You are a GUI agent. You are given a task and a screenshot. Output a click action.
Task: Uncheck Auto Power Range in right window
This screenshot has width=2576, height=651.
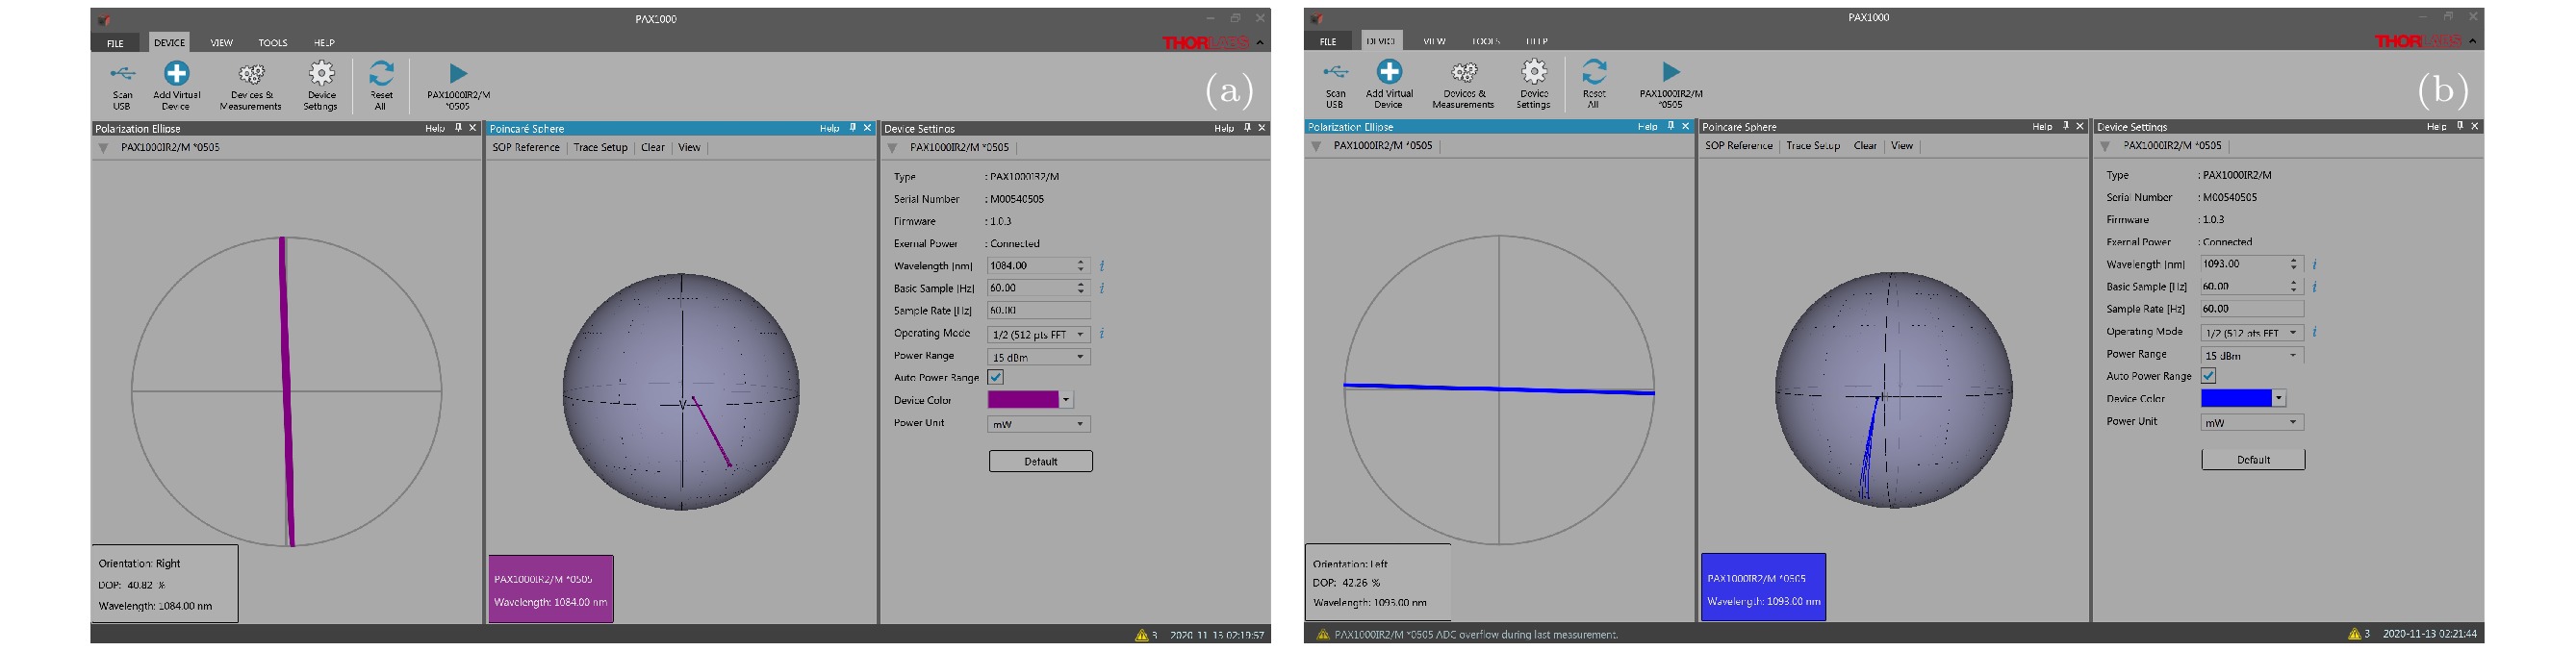coord(2208,376)
